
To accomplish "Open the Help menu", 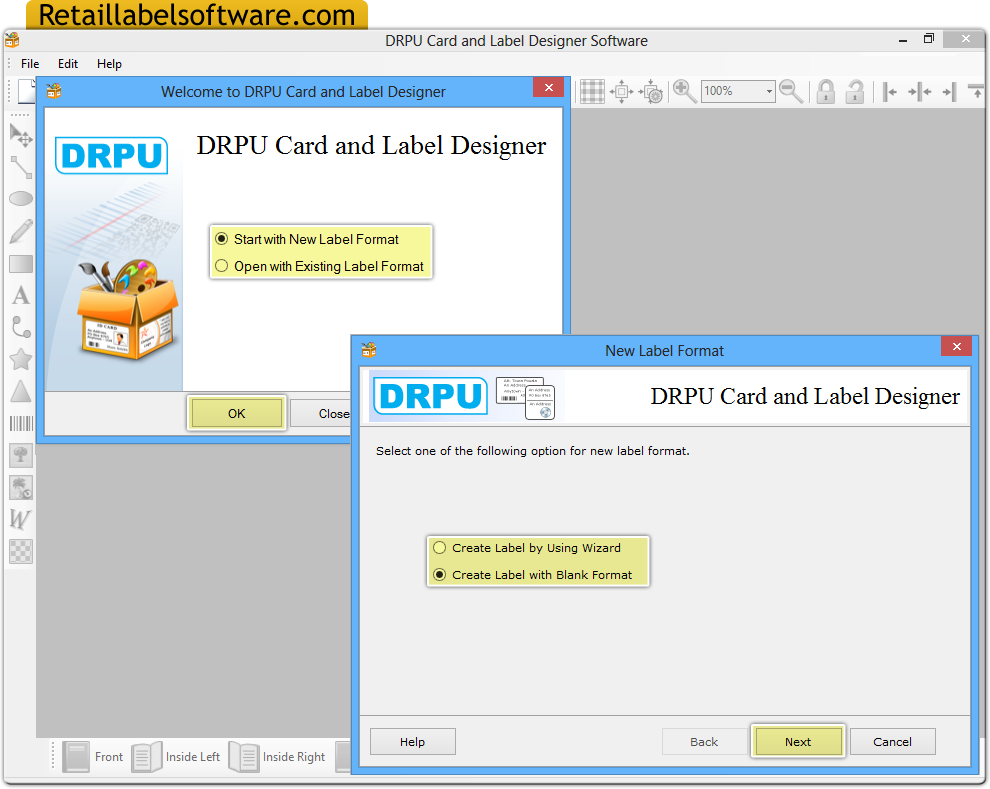I will click(x=109, y=63).
